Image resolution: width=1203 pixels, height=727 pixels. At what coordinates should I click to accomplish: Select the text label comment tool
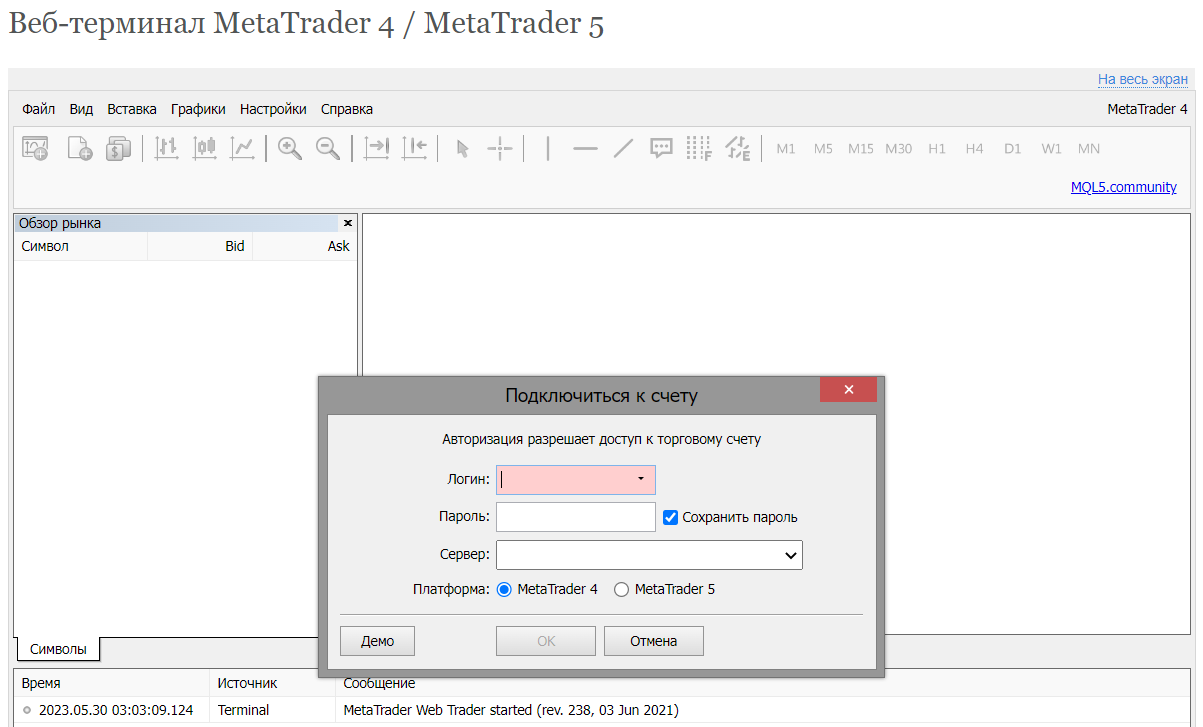(661, 148)
